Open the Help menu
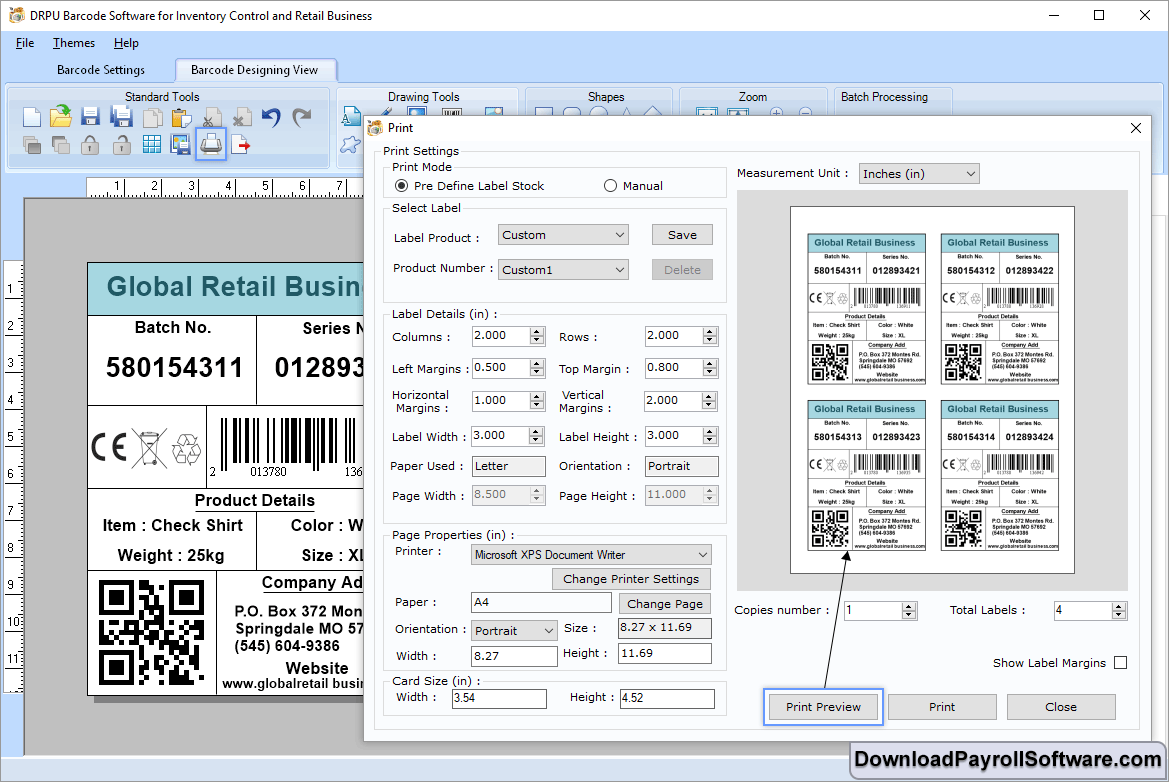The height and width of the screenshot is (782, 1169). pyautogui.click(x=126, y=43)
